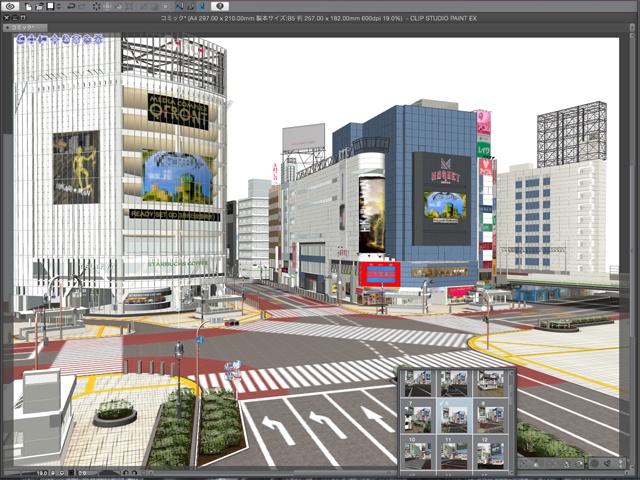Click sixth 3D object manipulator icon

77,39
